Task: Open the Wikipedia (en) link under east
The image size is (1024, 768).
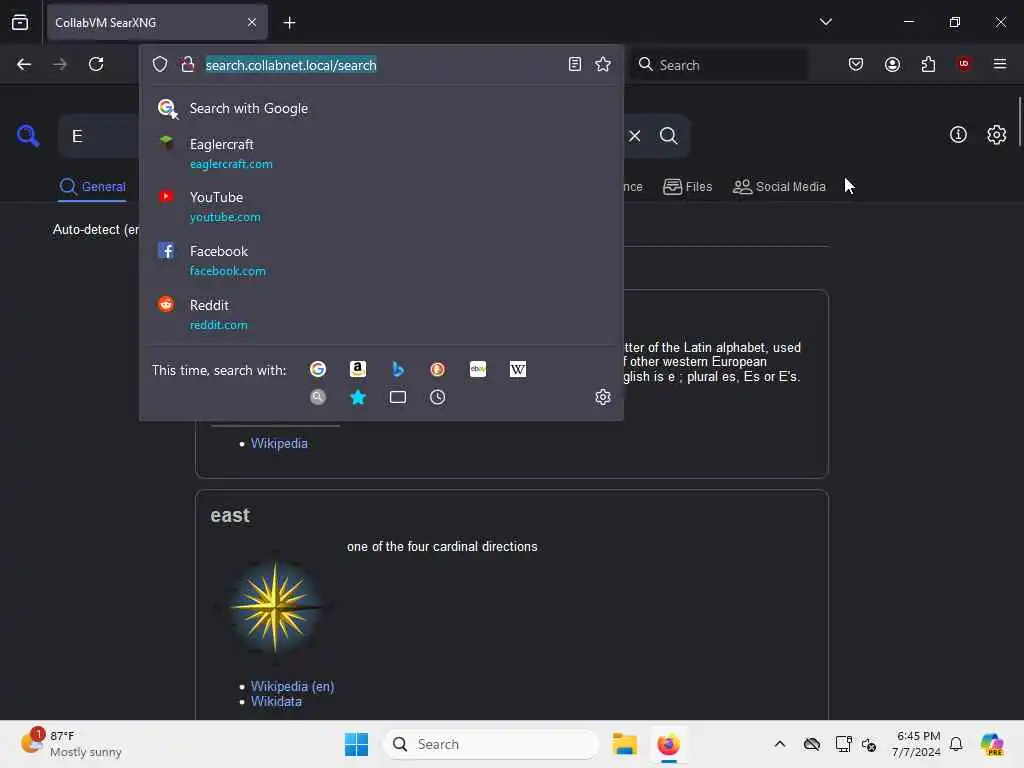Action: pos(292,686)
